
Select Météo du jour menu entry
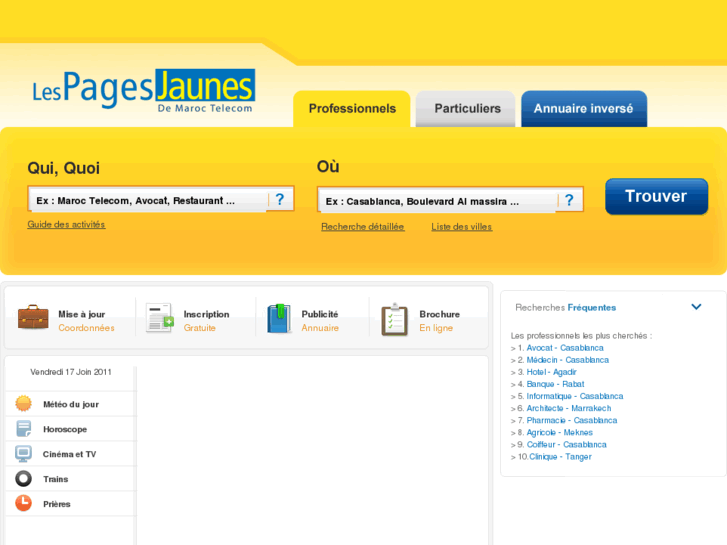click(71, 404)
